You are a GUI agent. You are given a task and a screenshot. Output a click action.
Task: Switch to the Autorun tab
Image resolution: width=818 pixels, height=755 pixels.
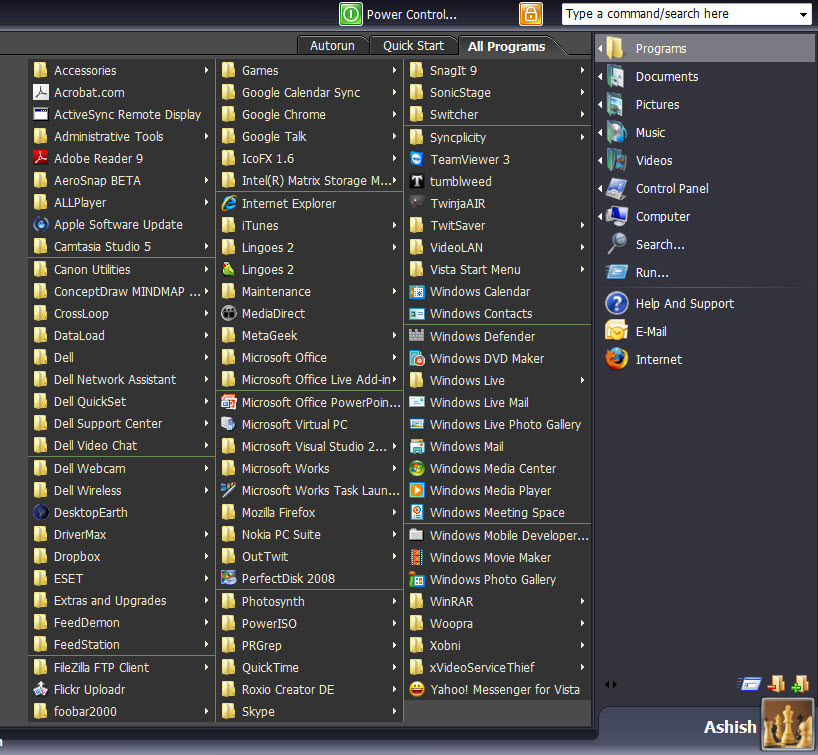(332, 46)
